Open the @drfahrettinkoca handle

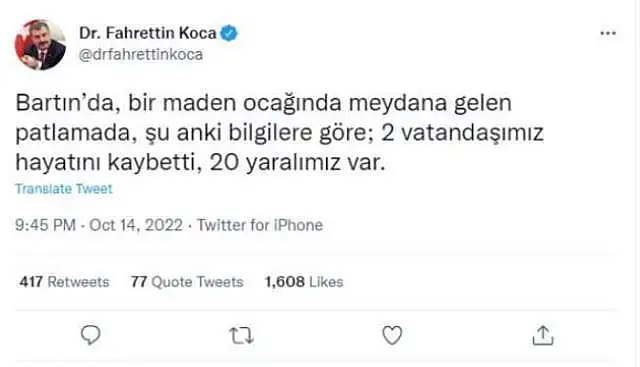coord(141,55)
